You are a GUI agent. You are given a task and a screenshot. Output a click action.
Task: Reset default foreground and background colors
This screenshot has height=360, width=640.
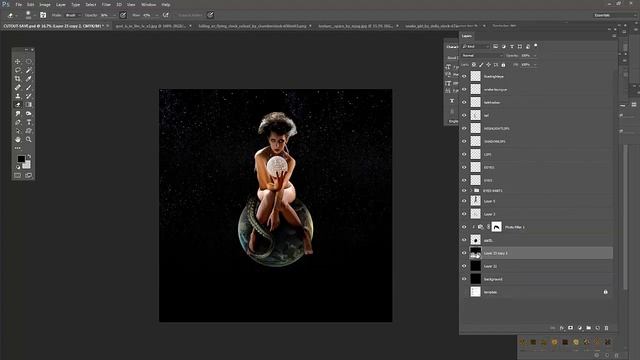coord(18,167)
